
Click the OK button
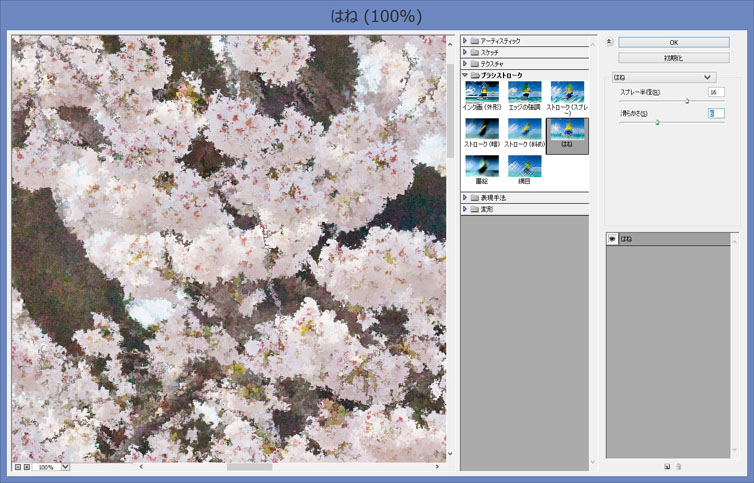pos(673,42)
